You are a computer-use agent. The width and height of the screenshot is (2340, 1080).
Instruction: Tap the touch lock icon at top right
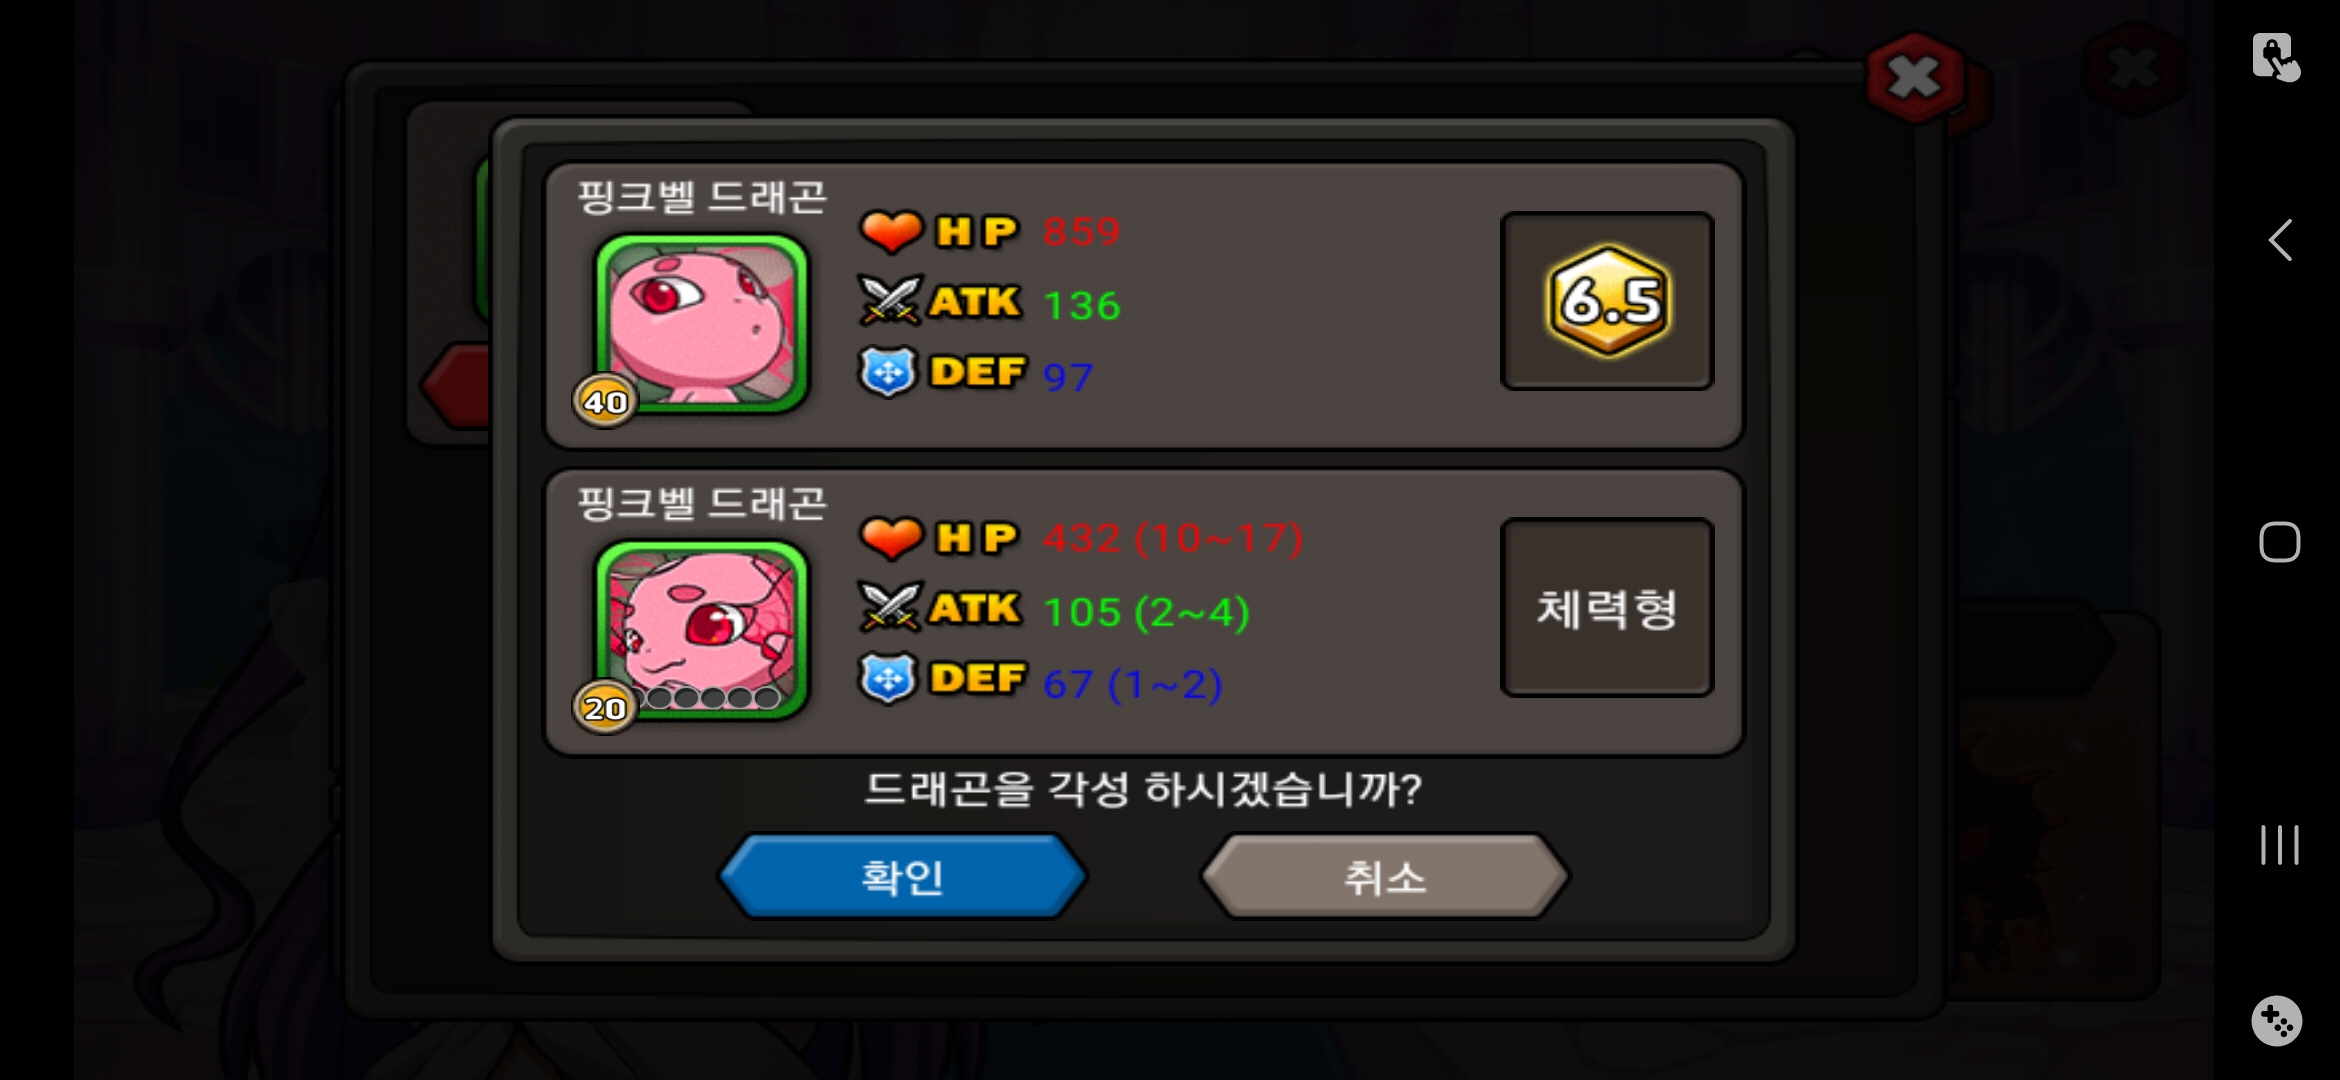(2276, 57)
